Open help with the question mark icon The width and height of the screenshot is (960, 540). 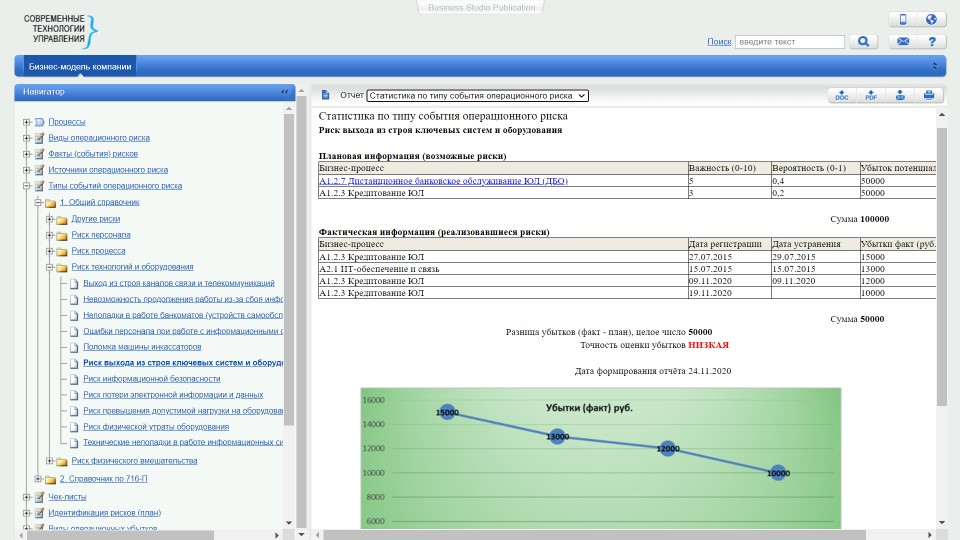click(x=931, y=42)
